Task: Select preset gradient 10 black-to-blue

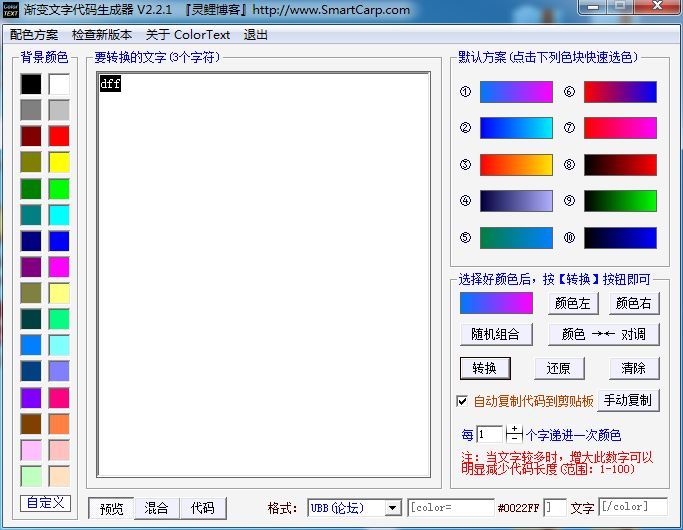Action: (x=620, y=238)
